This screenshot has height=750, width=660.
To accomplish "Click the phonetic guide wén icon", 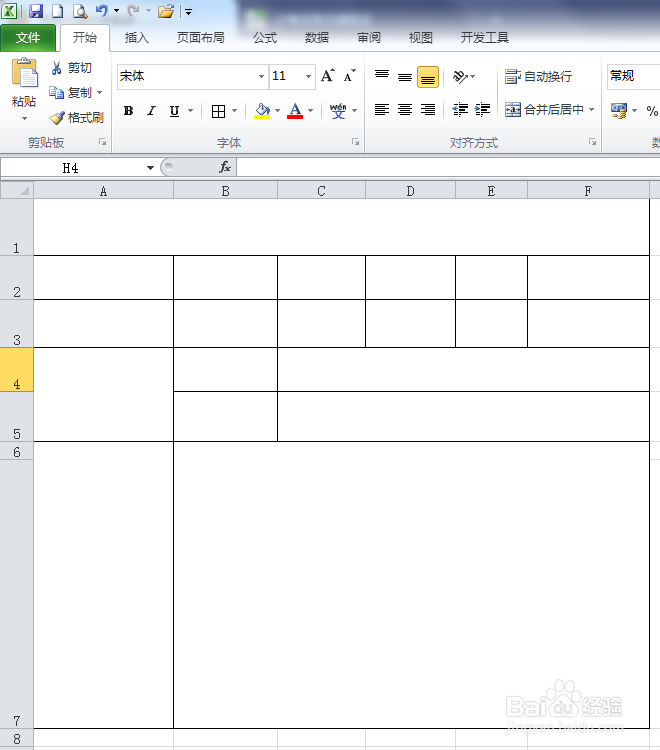I will pyautogui.click(x=338, y=111).
